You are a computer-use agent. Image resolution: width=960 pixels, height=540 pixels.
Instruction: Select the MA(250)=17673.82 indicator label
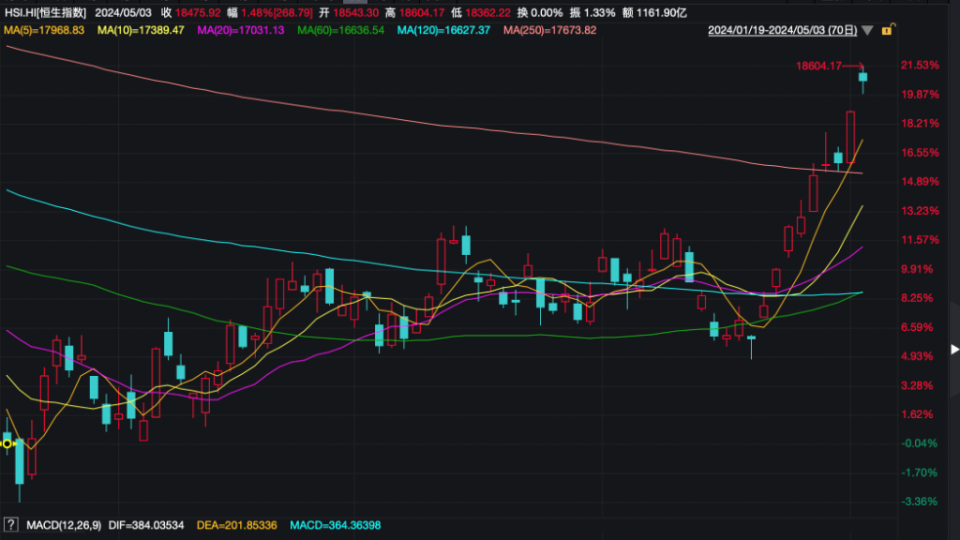(x=550, y=30)
